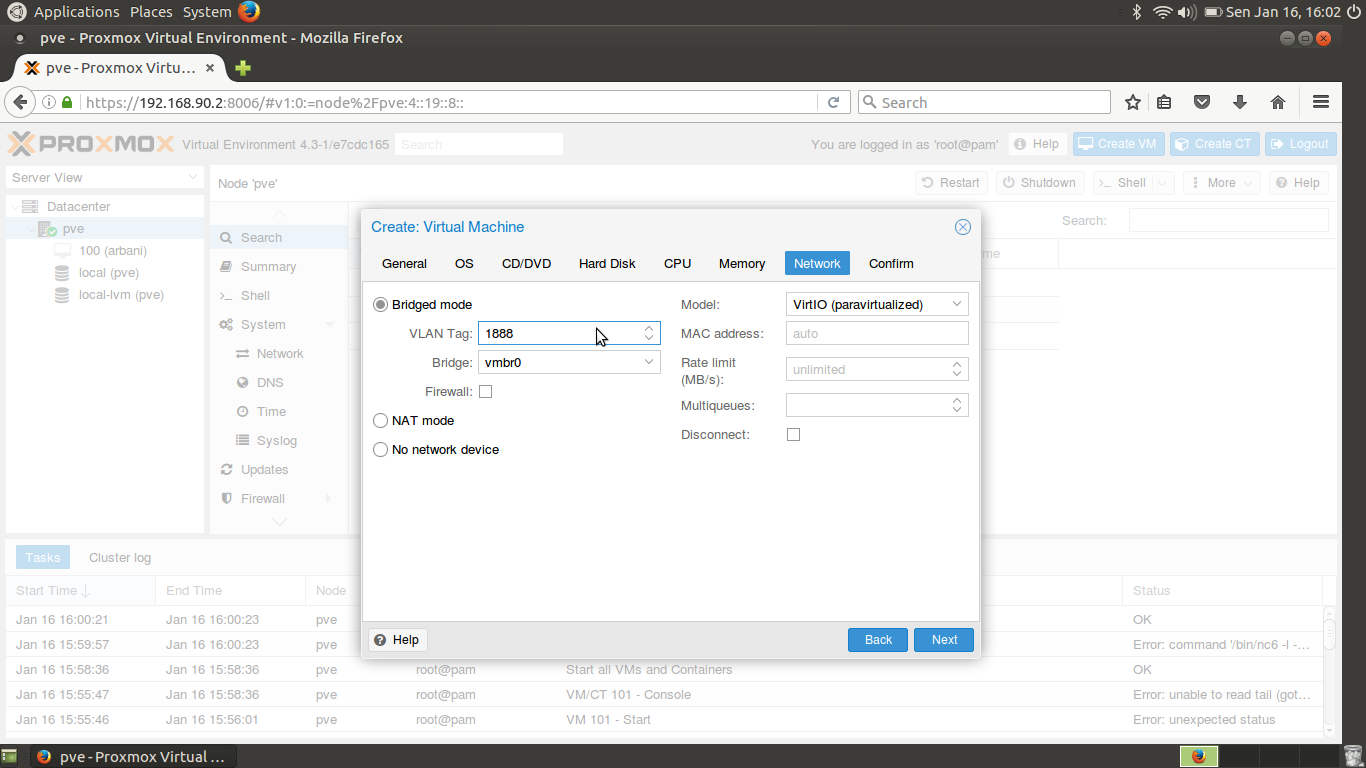
Task: Open the Firefox hamburger menu
Action: point(1321,102)
